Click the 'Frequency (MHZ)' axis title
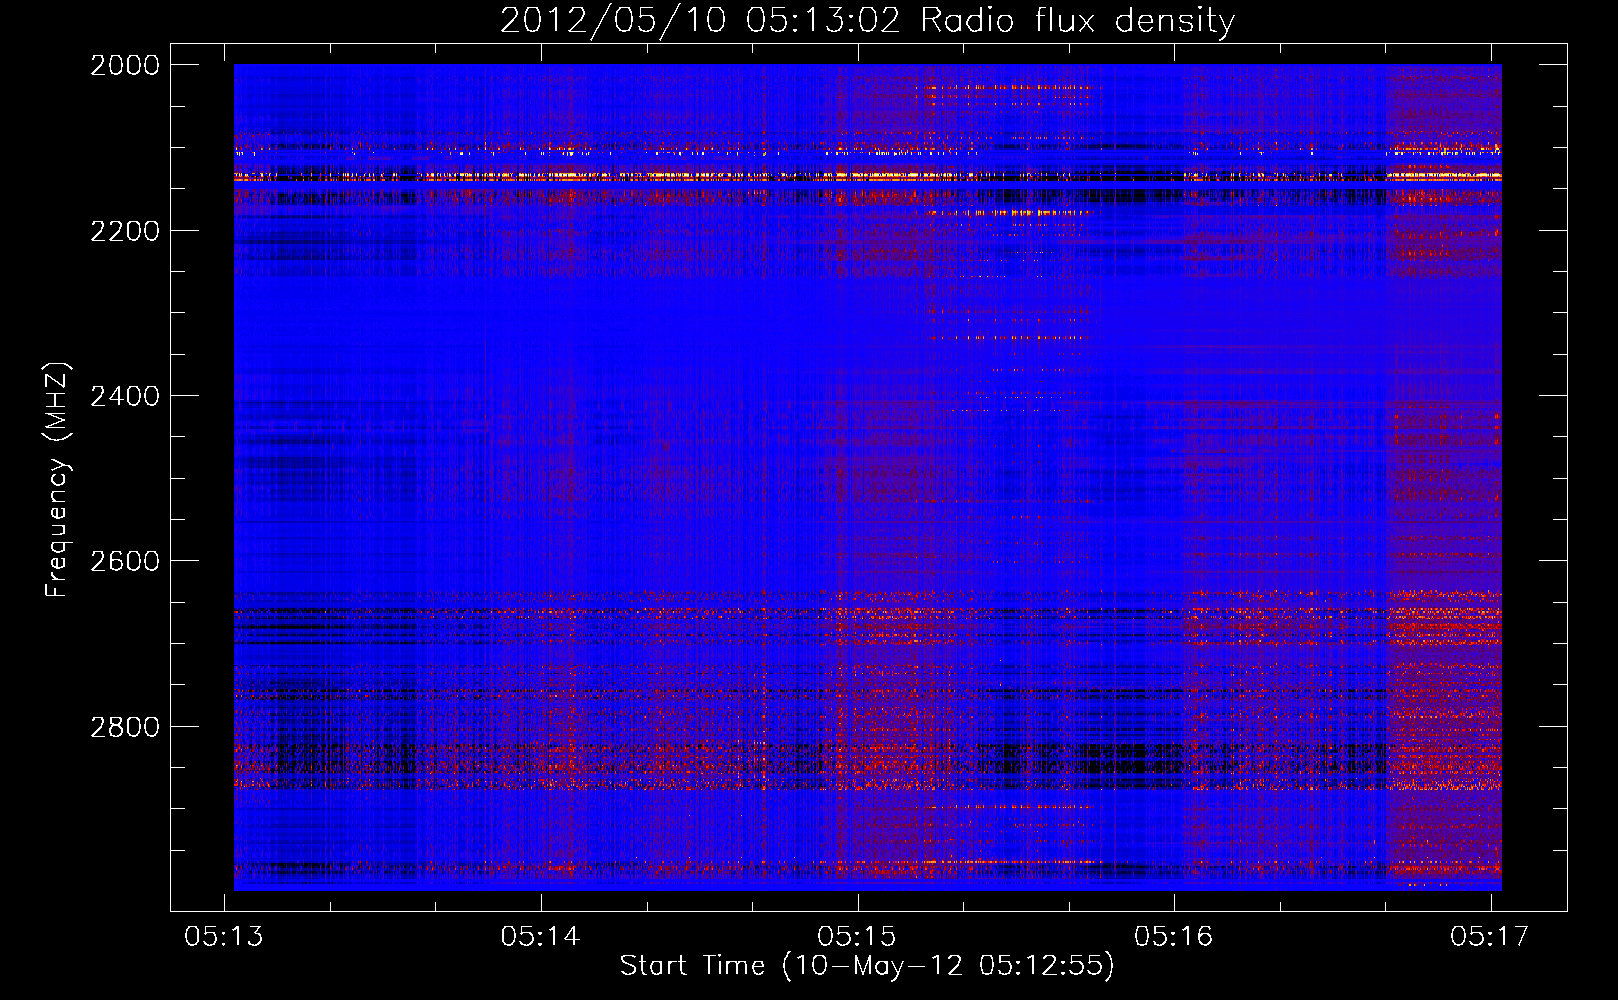The width and height of the screenshot is (1618, 1000). 57,480
